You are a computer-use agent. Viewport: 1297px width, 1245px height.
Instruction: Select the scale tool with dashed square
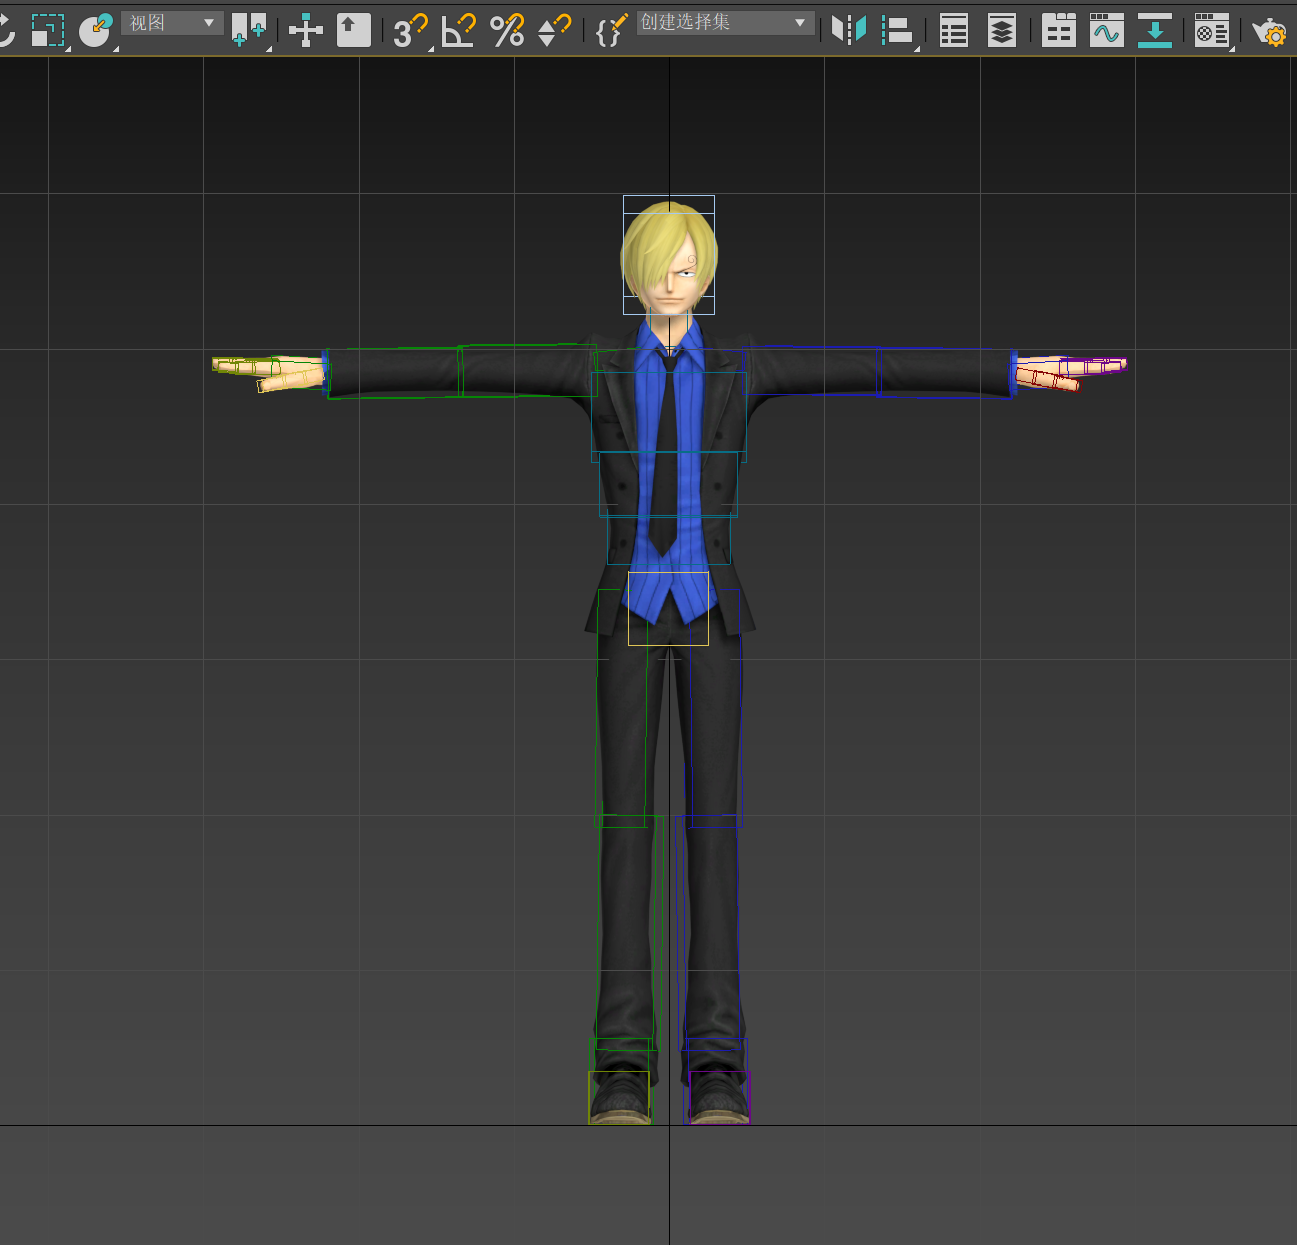point(47,30)
